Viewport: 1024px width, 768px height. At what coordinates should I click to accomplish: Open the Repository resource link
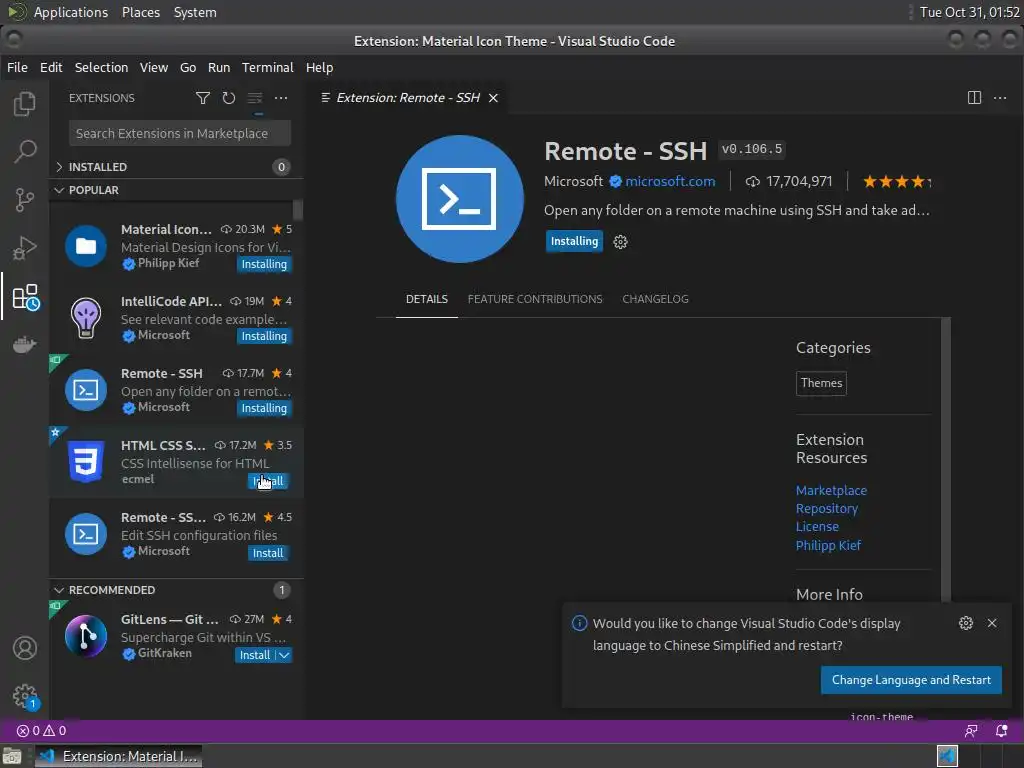827,509
